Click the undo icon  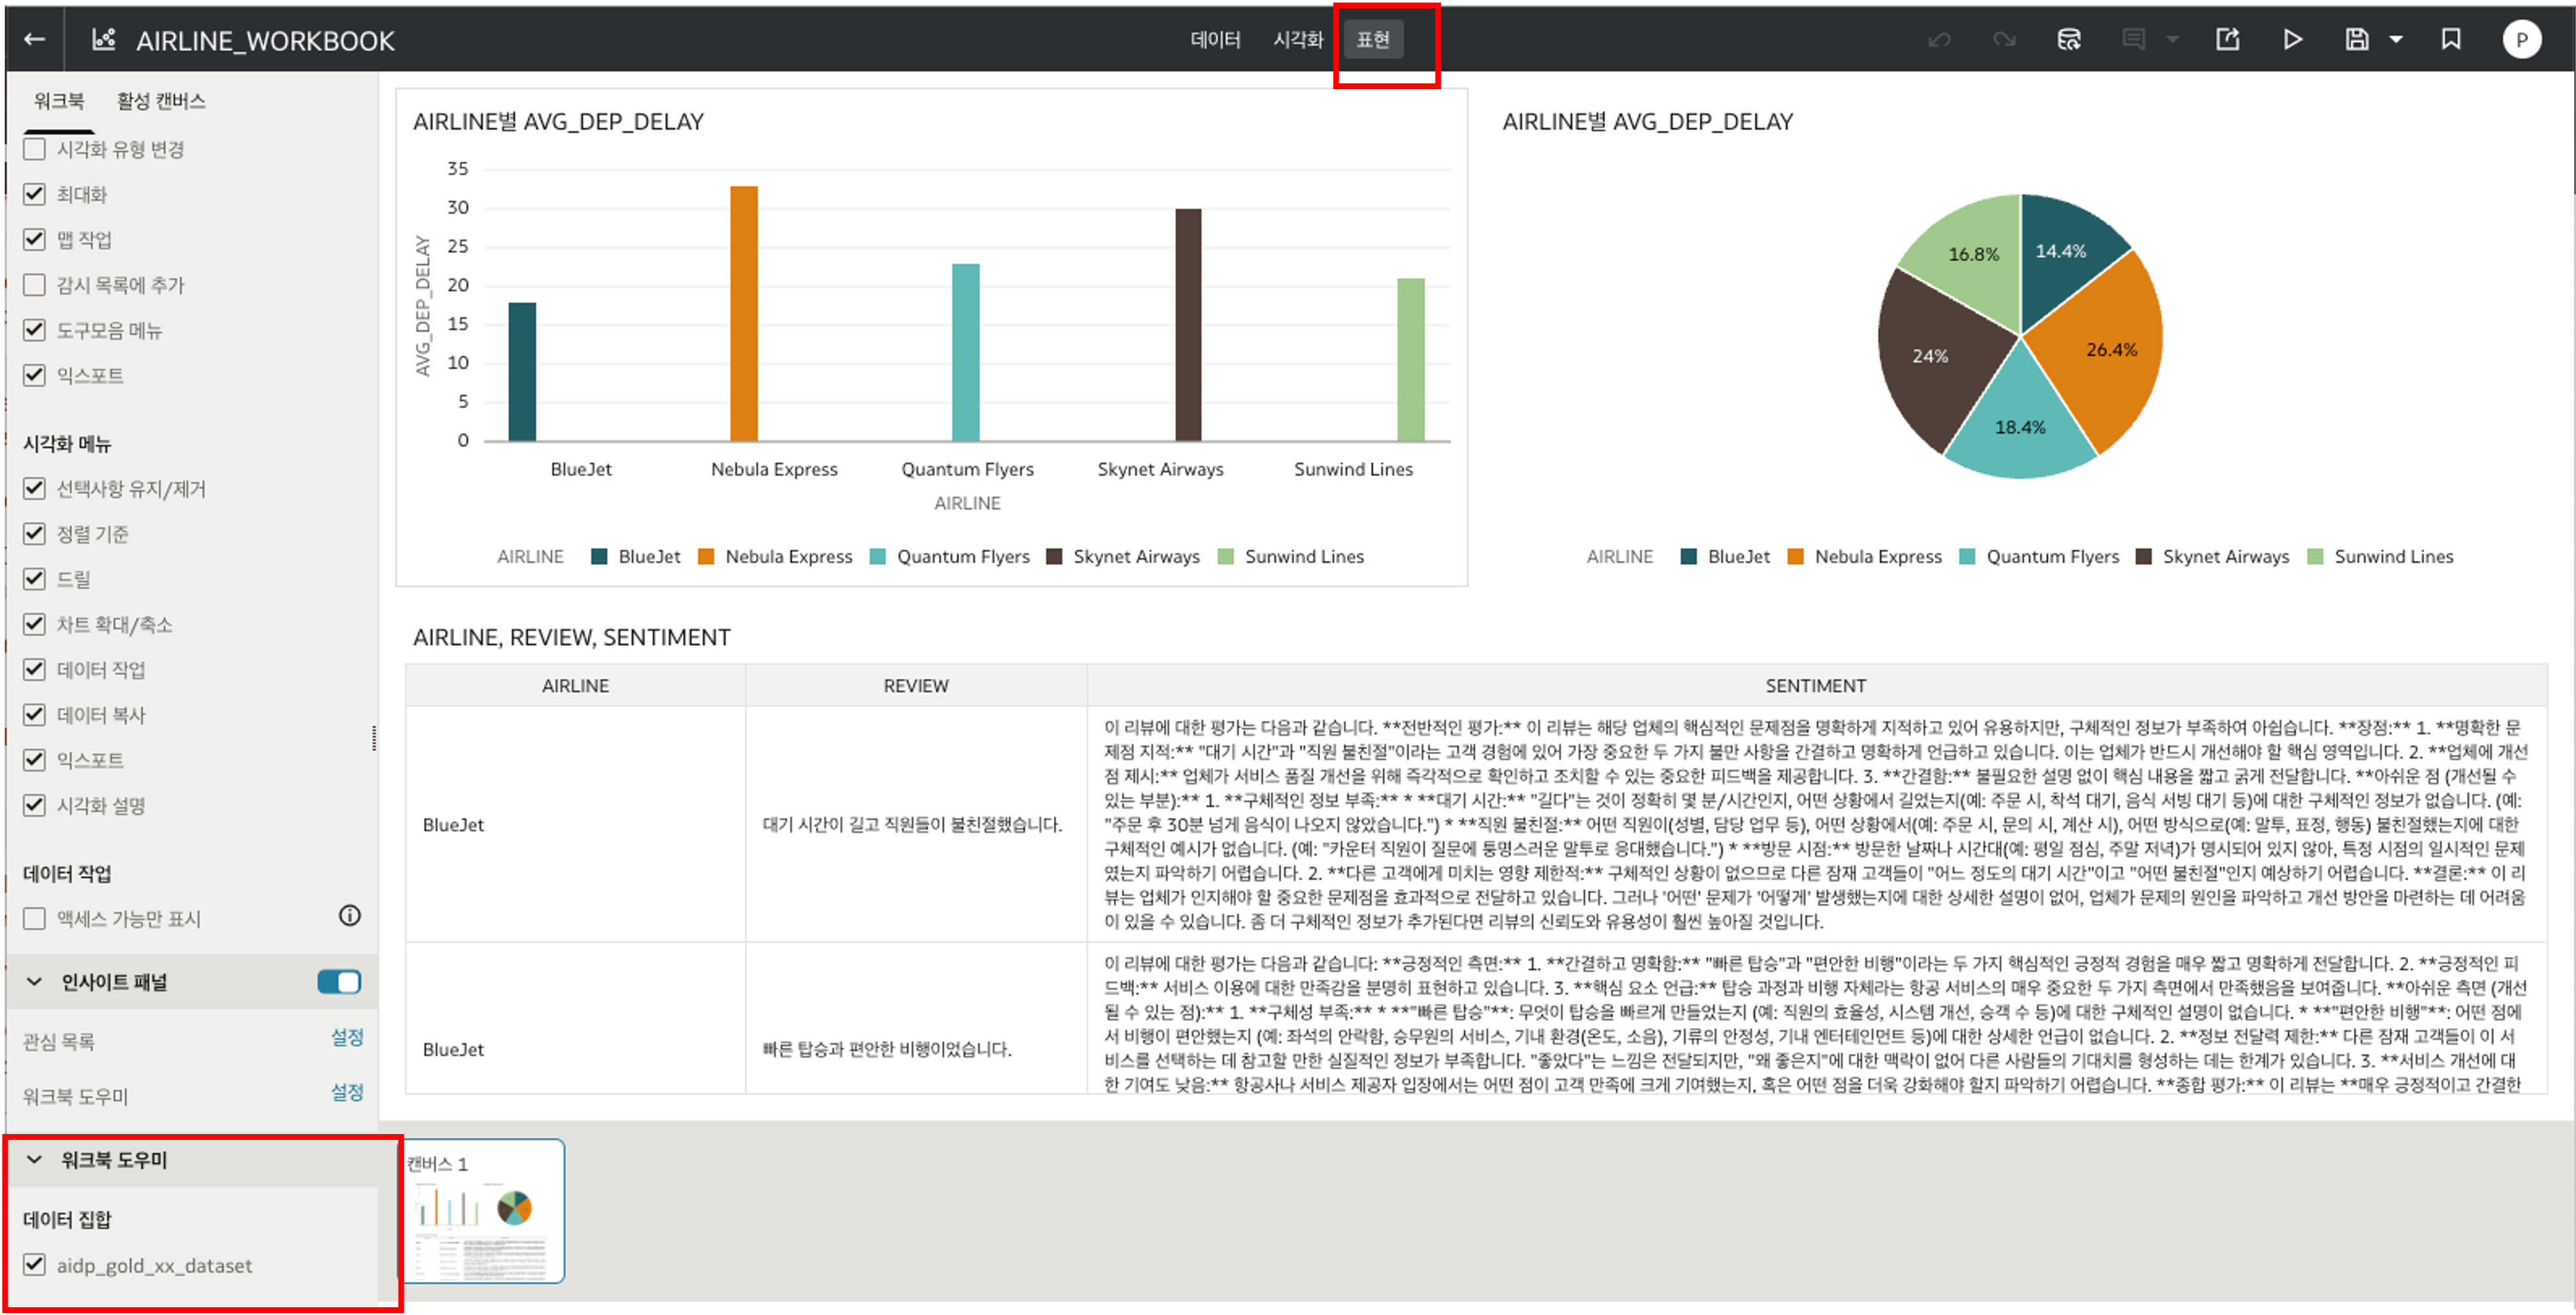[1939, 40]
